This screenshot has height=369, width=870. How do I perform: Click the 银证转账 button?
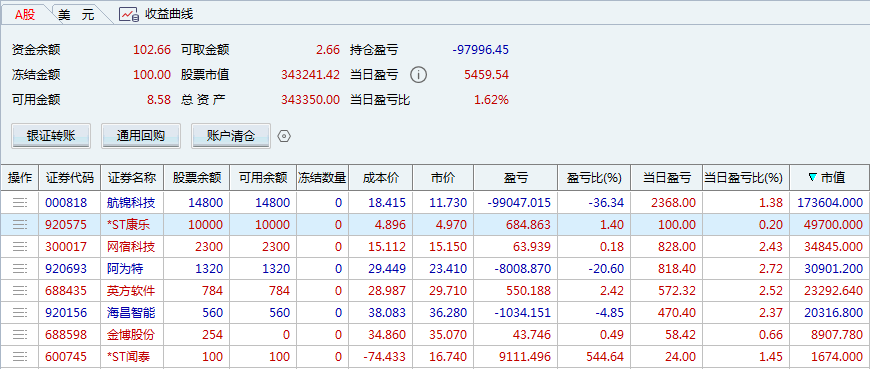[50, 136]
